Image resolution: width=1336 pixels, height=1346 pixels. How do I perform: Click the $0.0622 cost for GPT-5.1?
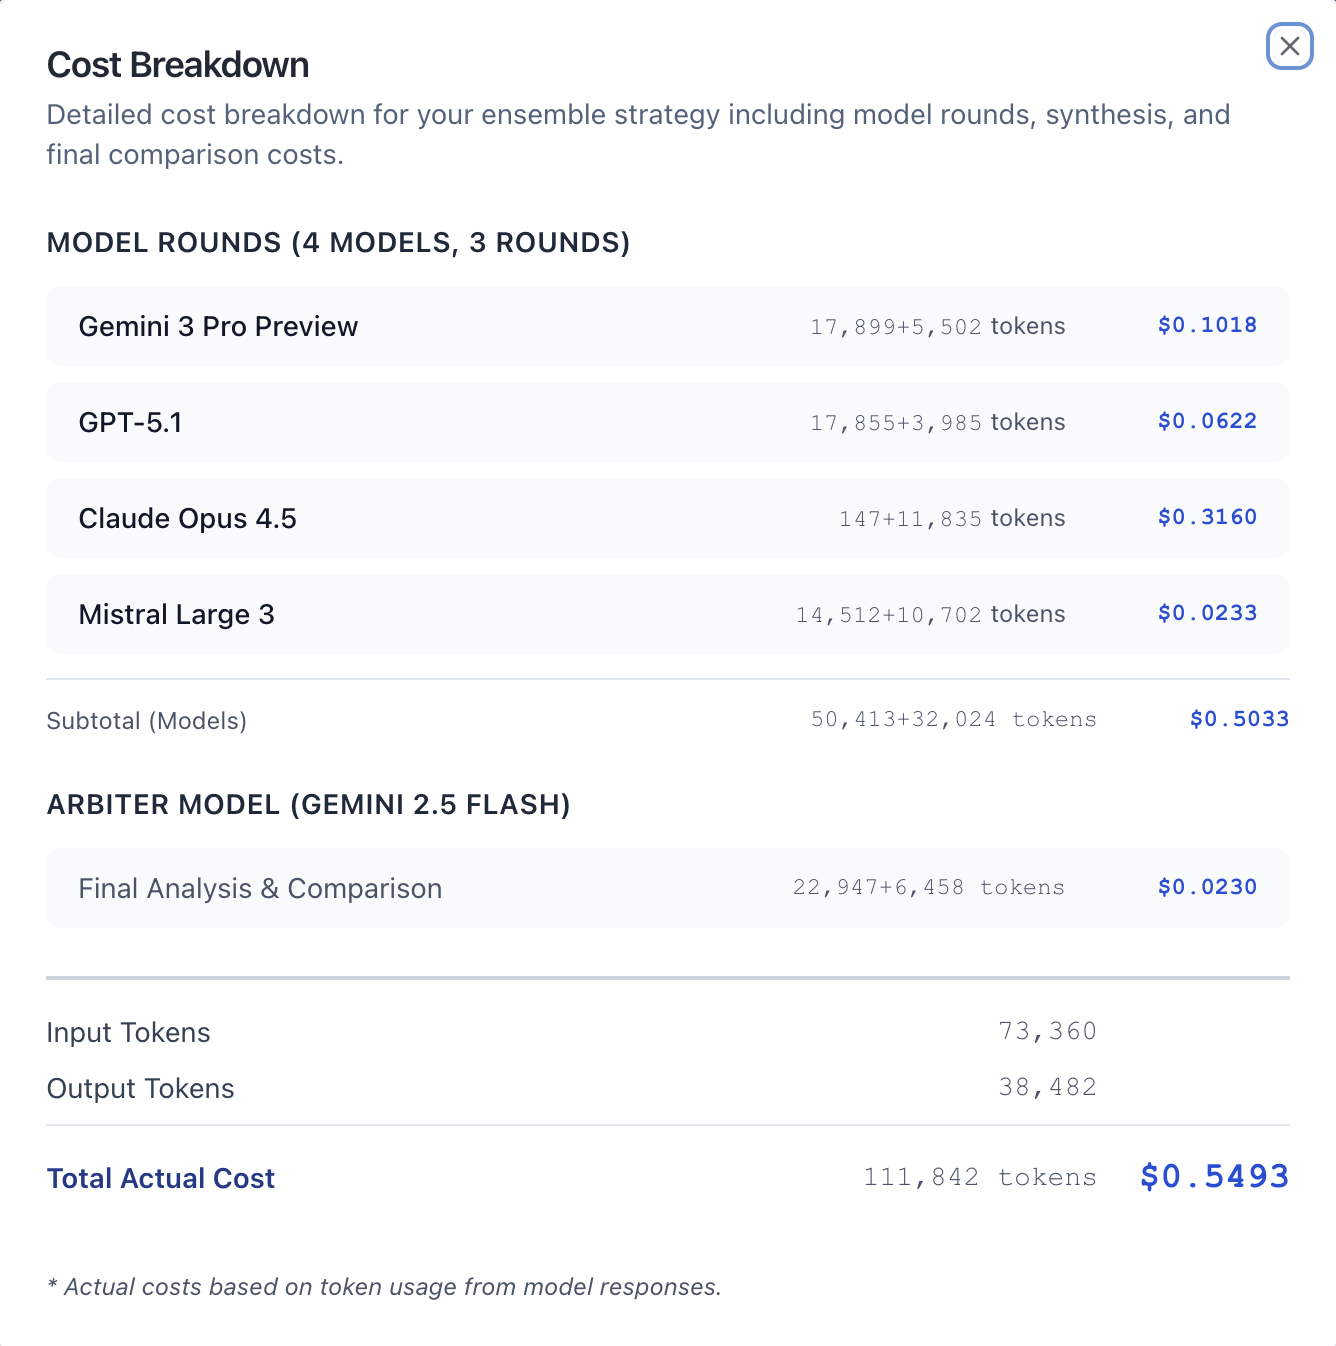[1206, 421]
